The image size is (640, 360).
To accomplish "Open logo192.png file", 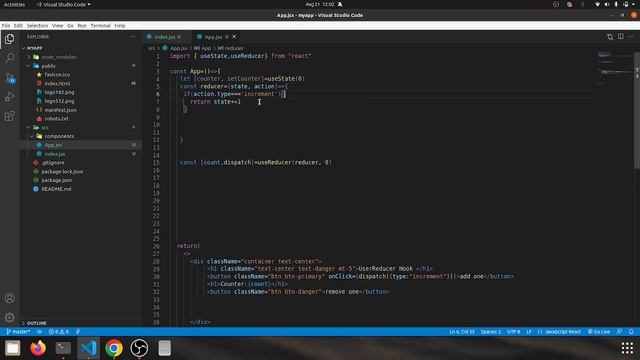I will point(59,92).
